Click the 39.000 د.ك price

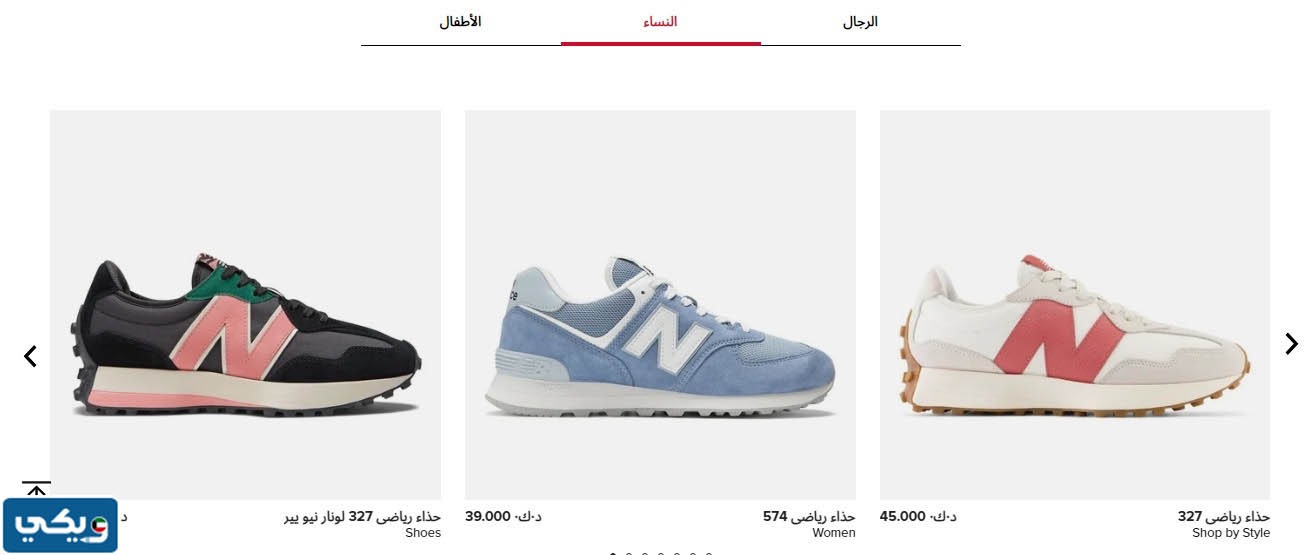coord(503,517)
